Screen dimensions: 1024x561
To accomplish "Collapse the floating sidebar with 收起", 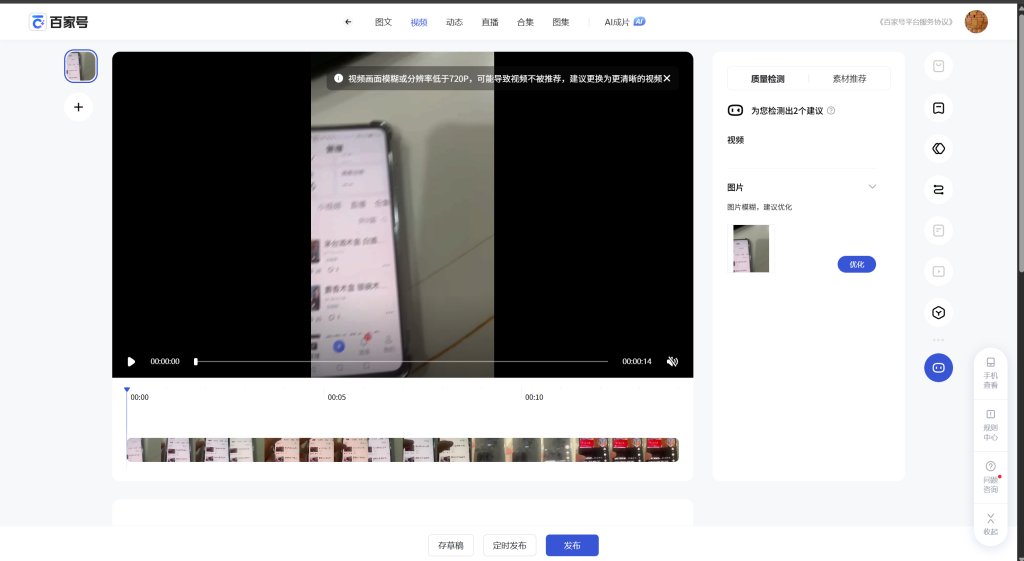I will pos(990,524).
